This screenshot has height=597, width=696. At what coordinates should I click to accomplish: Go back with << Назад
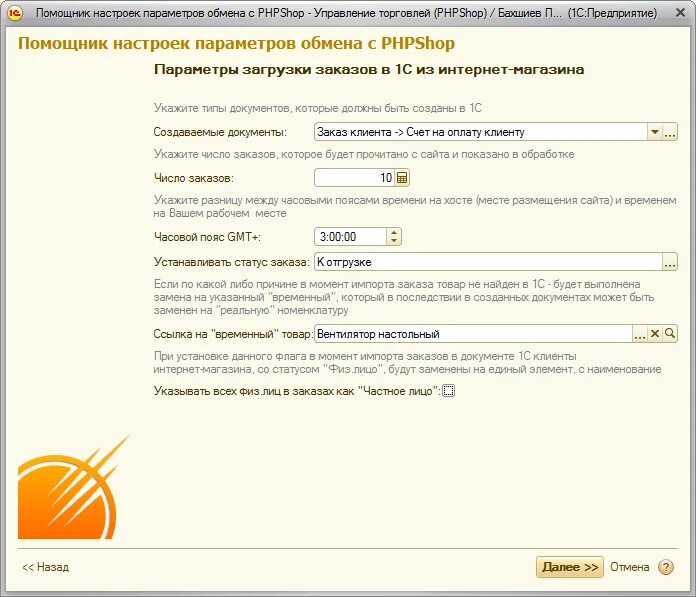point(46,567)
